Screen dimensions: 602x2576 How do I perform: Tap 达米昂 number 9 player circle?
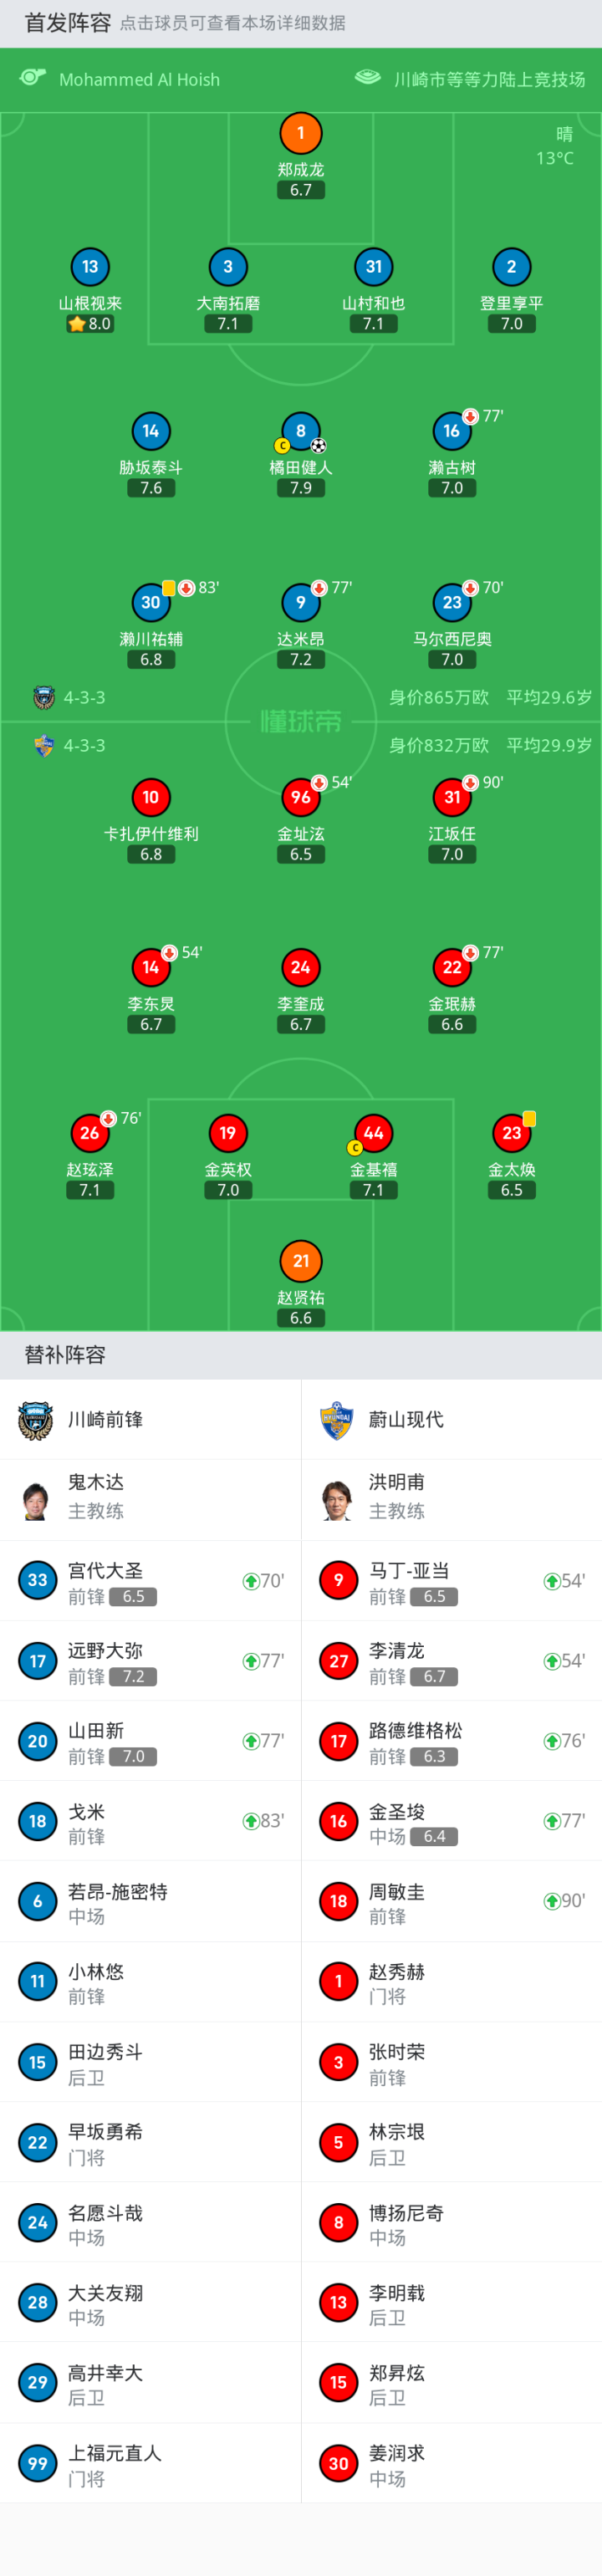301,602
